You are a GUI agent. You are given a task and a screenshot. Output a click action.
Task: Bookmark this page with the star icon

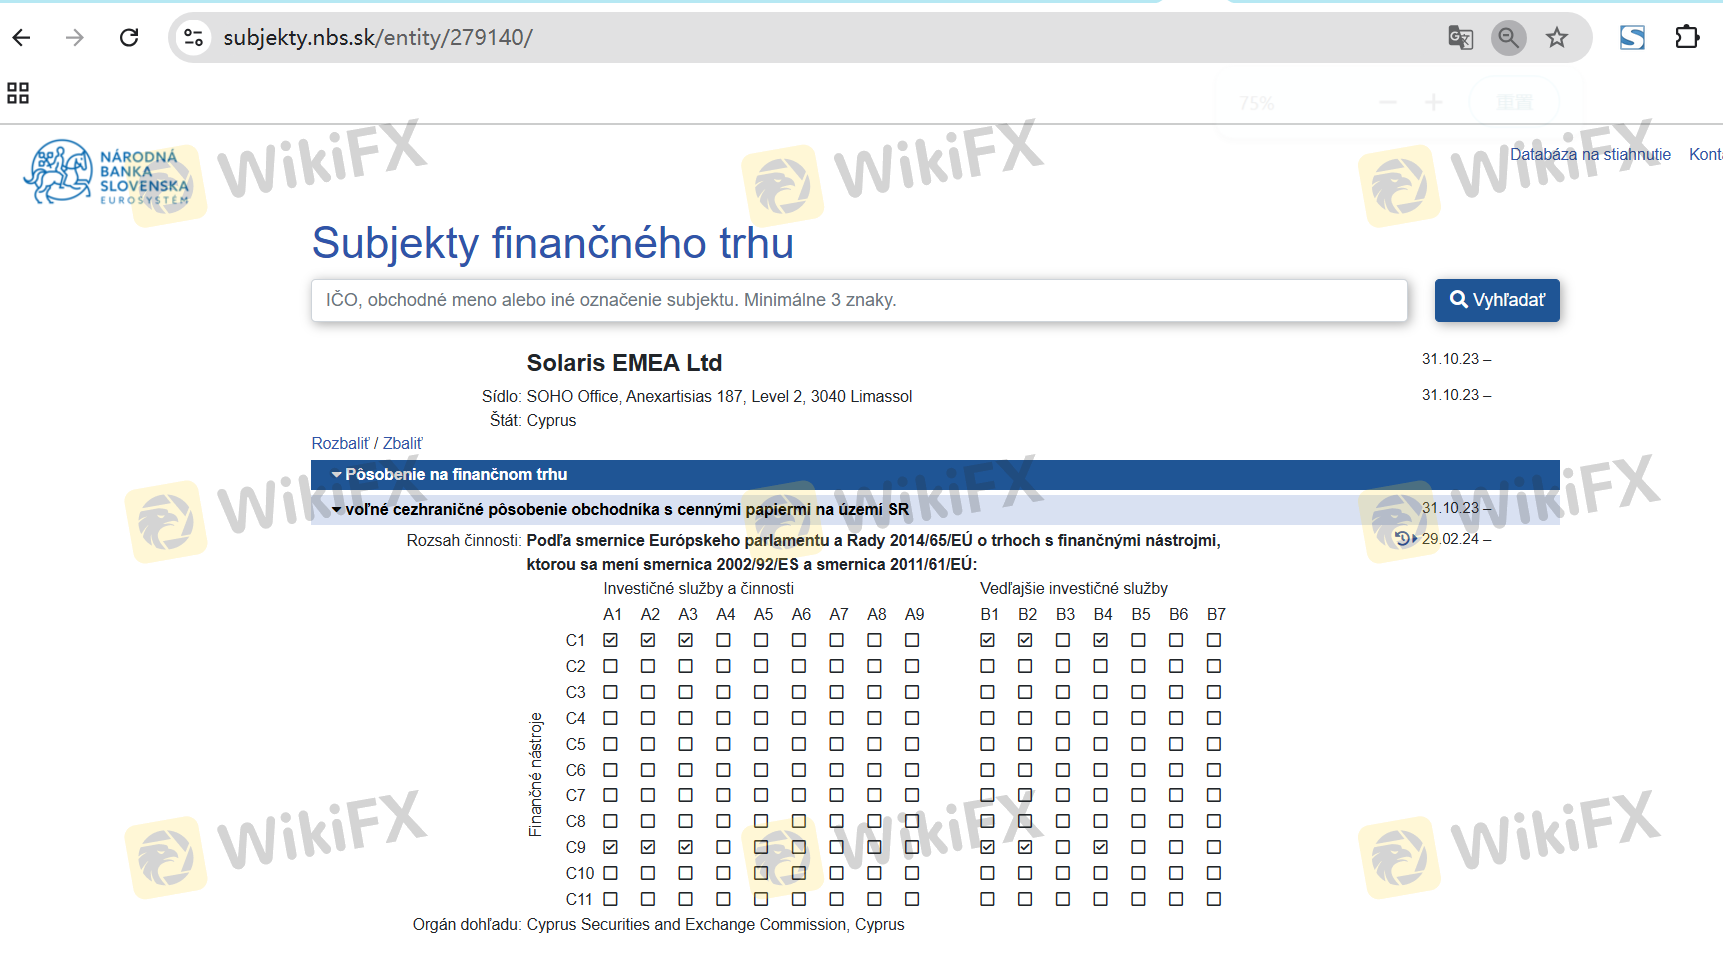[1556, 38]
